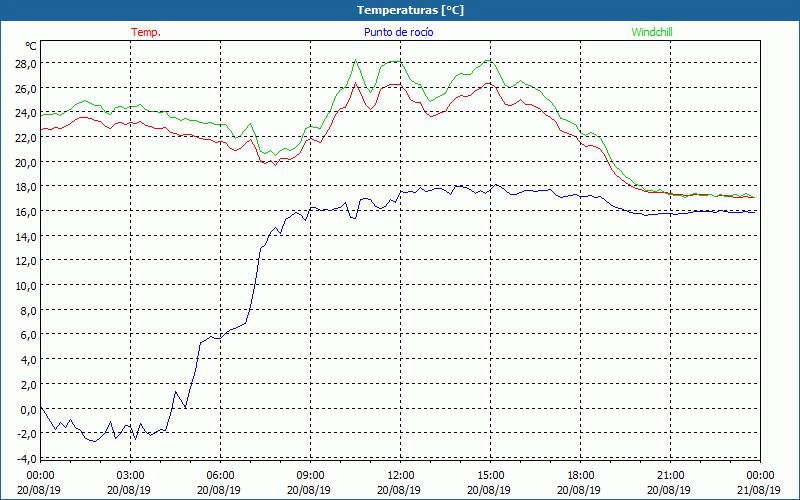Click the blue Punto de rocío legend label

[x=398, y=32]
